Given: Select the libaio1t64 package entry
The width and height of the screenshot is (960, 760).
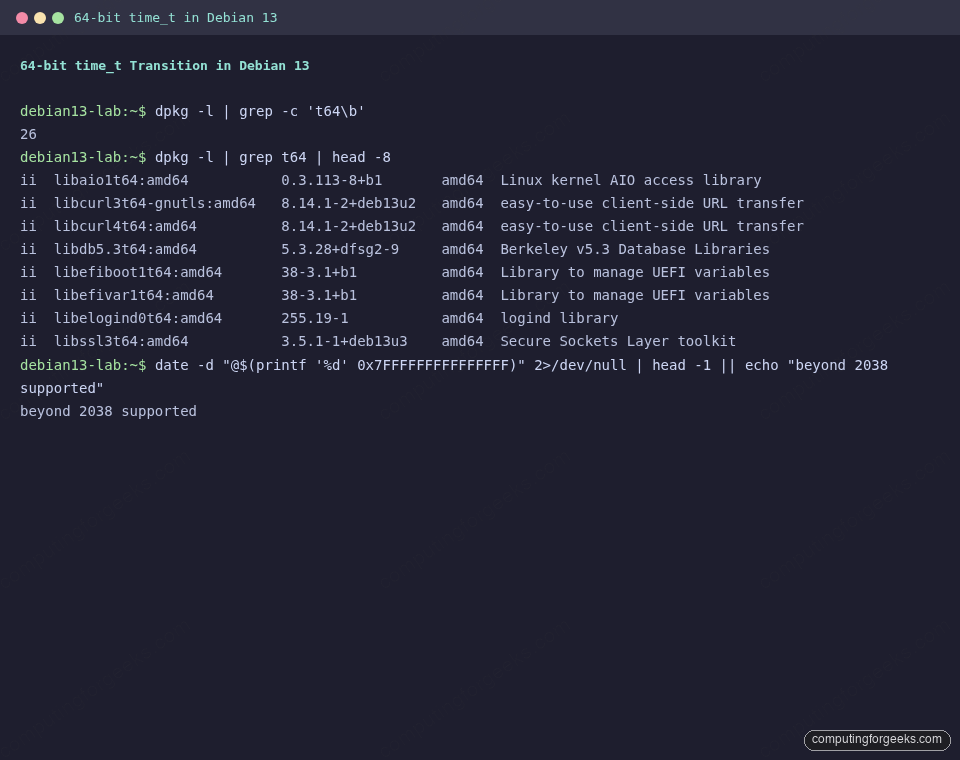Looking at the screenshot, I should coord(120,180).
